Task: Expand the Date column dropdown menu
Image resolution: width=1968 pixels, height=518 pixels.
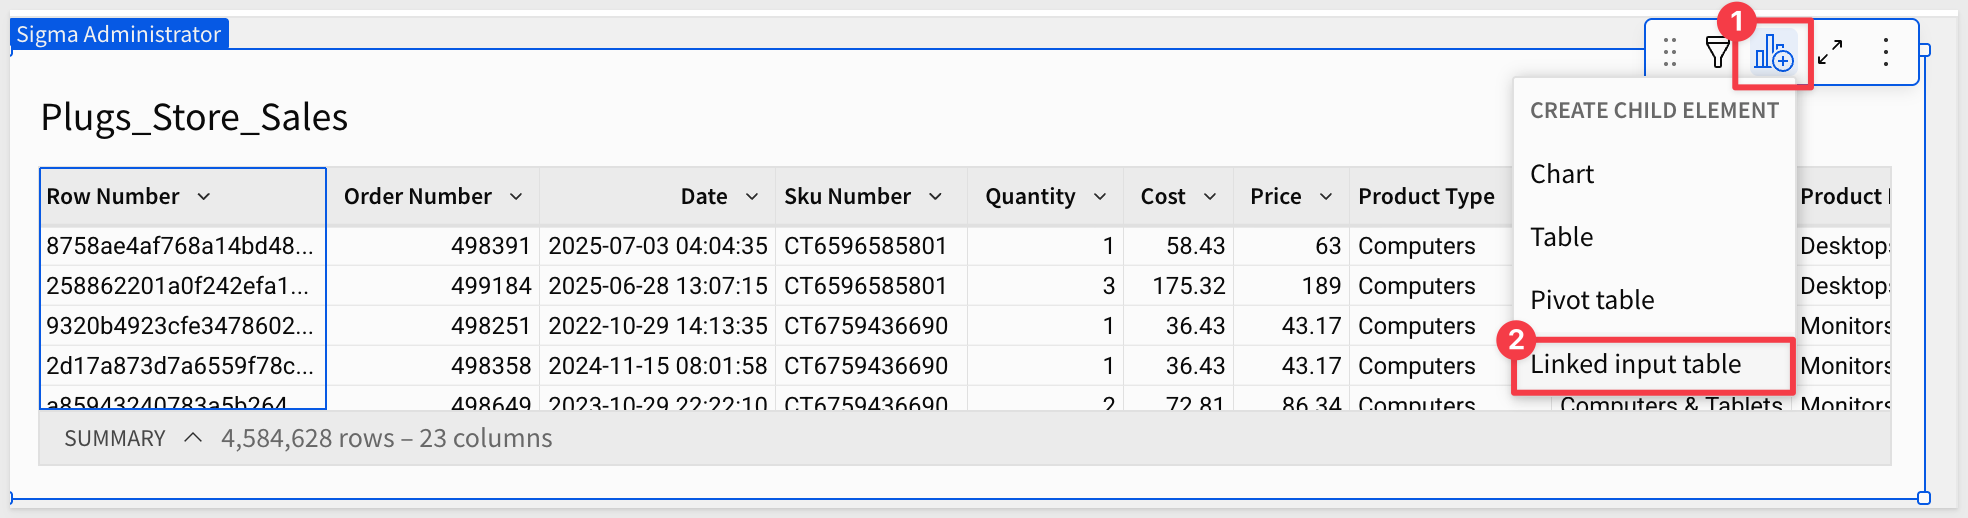Action: 752,197
